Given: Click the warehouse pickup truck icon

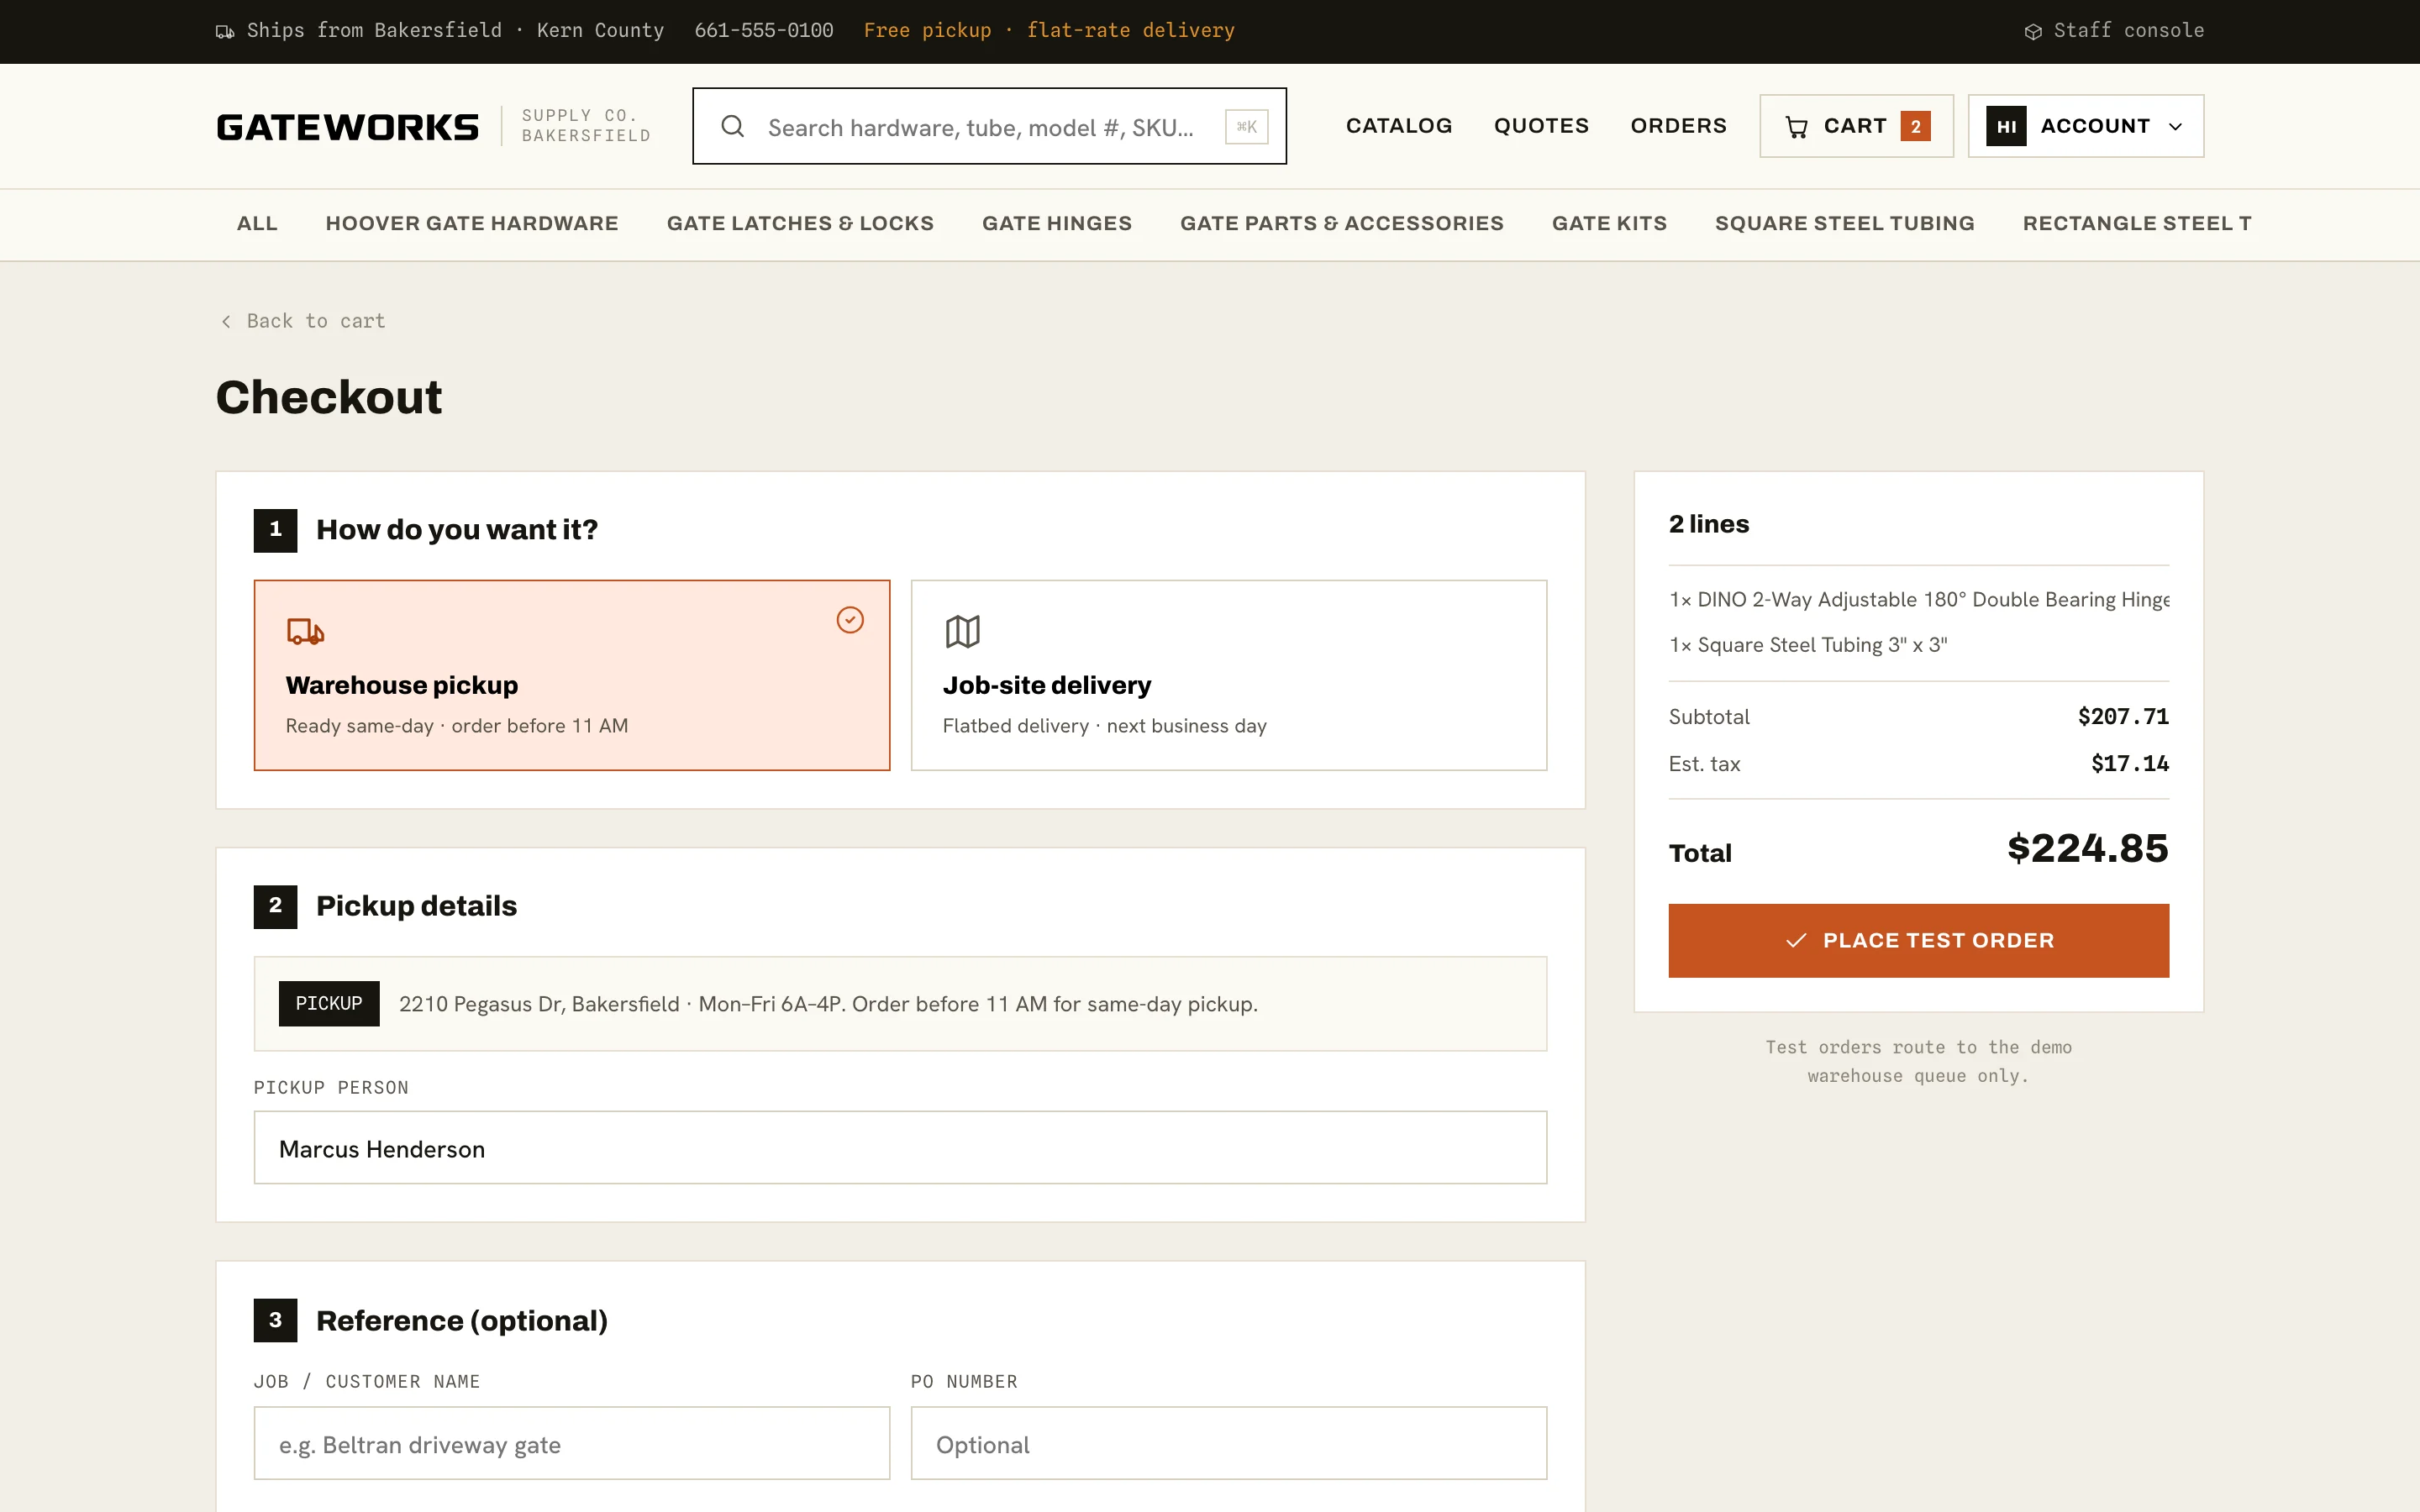Looking at the screenshot, I should coord(305,631).
